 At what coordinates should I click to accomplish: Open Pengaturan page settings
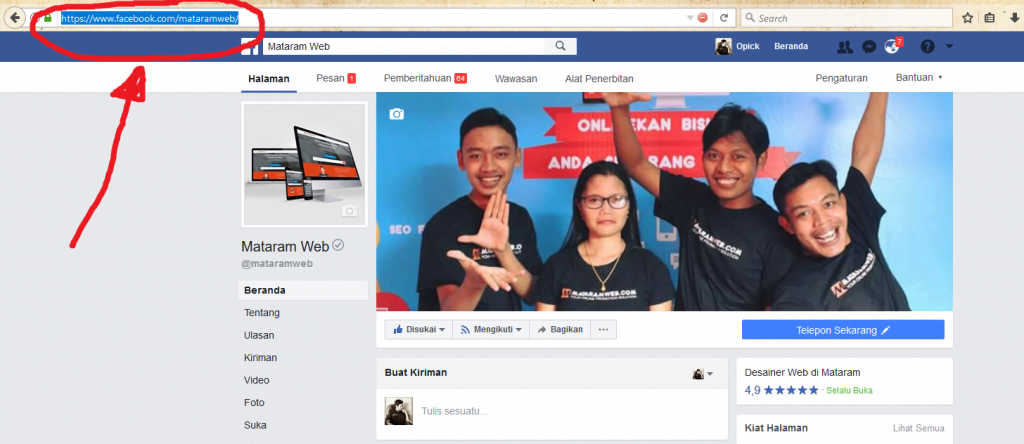coord(841,78)
